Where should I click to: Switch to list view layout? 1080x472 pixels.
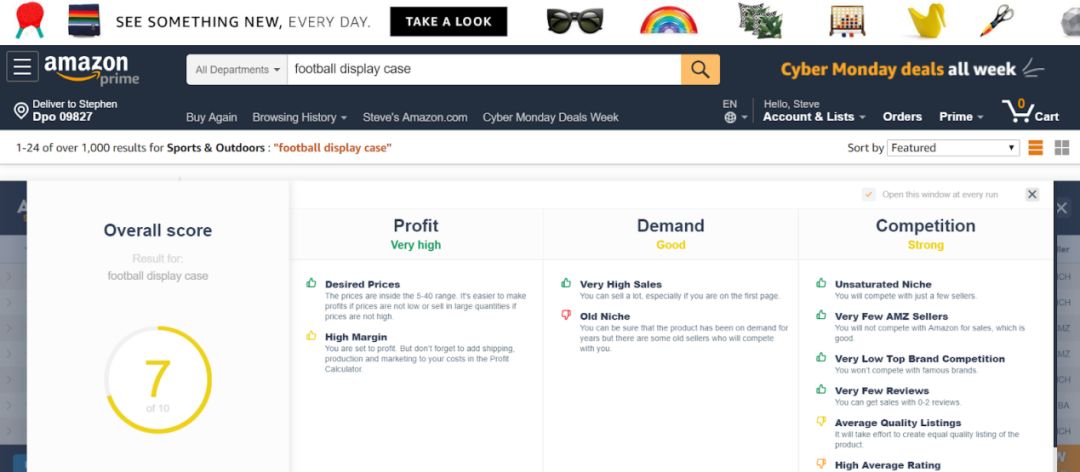tap(1035, 147)
